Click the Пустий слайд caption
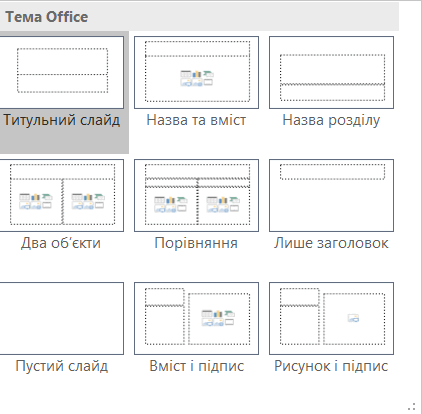Image resolution: width=422 pixels, height=414 pixels. point(62,366)
